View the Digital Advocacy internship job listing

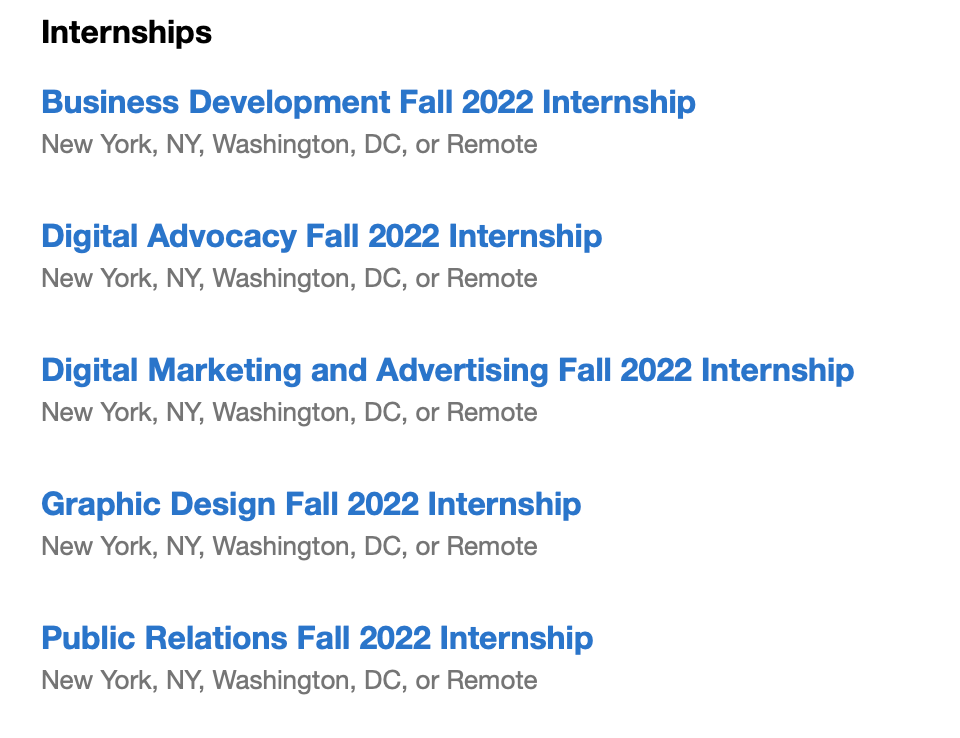321,236
